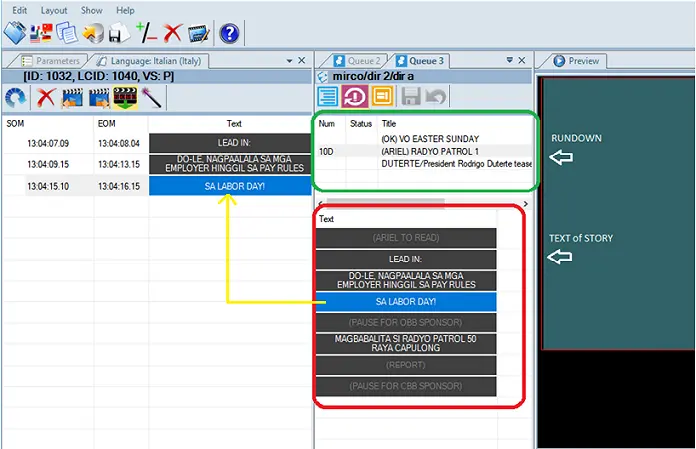Image resolution: width=696 pixels, height=449 pixels.
Task: Click the flags language icon in main toolbar
Action: tap(42, 33)
